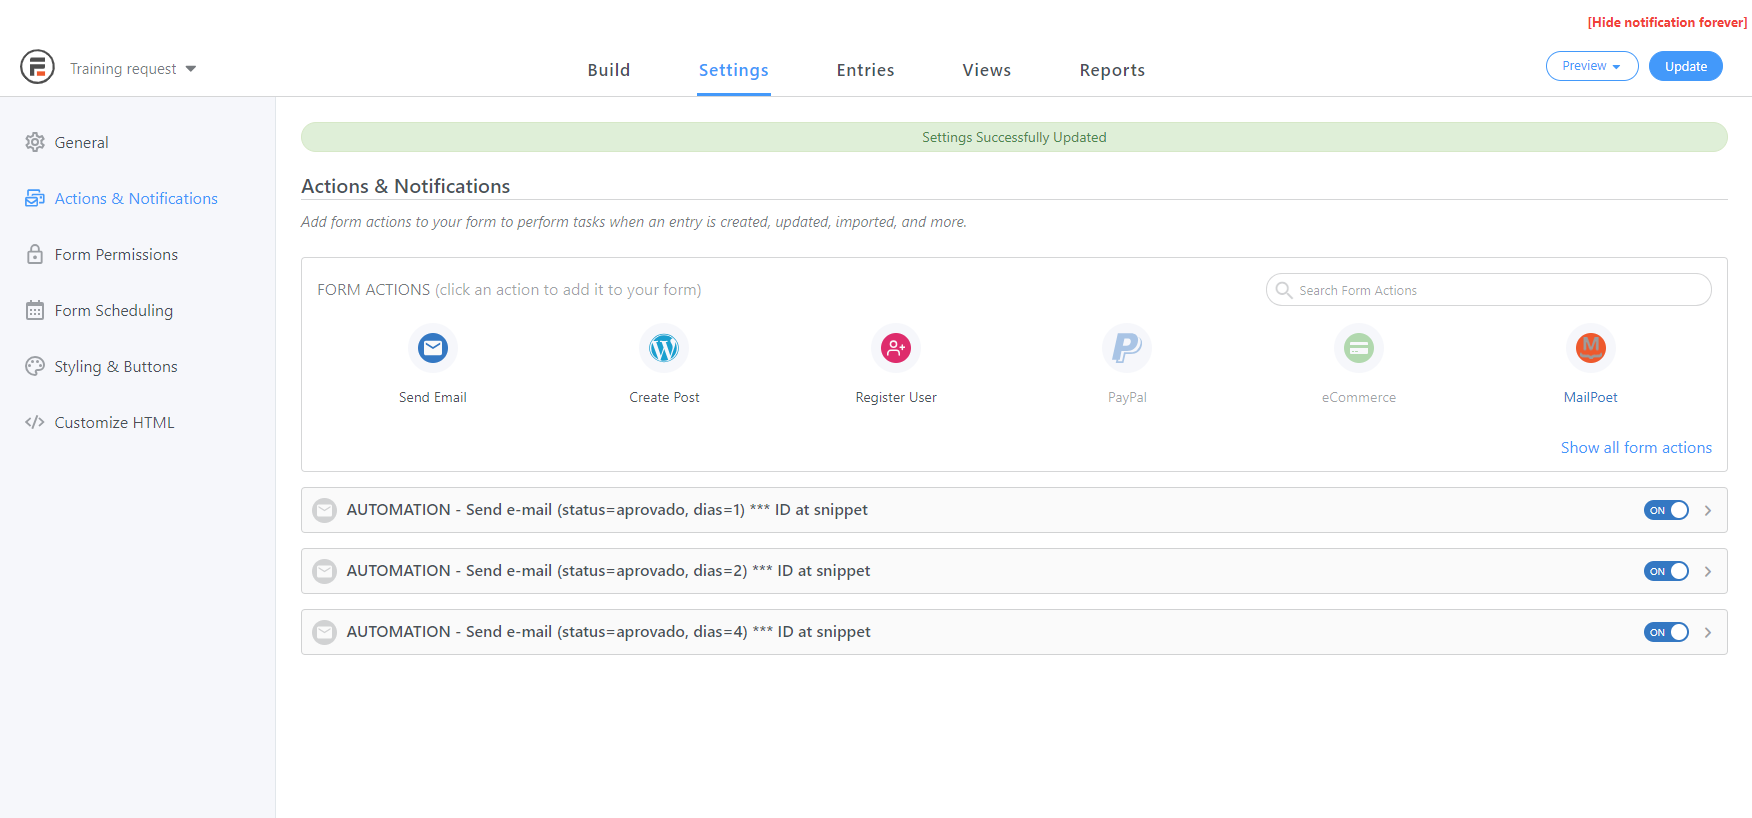
Task: Click the Send Email label
Action: click(433, 397)
